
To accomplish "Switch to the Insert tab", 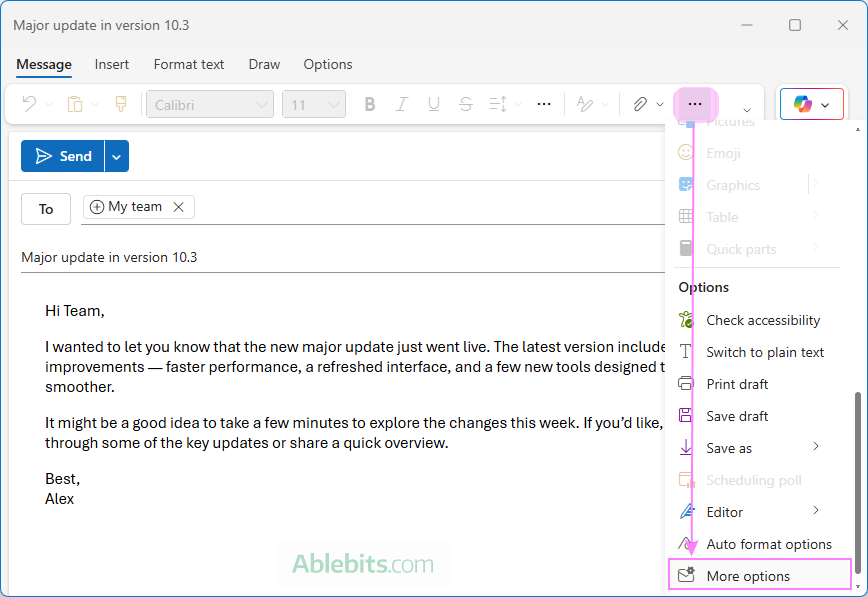I will coord(111,64).
